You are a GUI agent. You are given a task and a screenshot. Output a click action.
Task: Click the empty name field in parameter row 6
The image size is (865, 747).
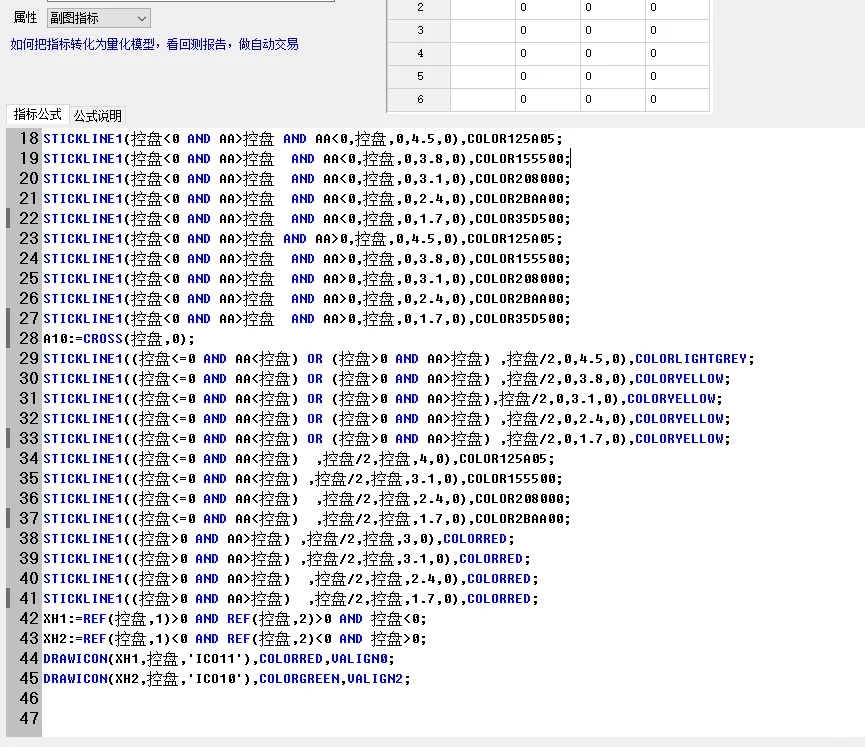tap(483, 99)
